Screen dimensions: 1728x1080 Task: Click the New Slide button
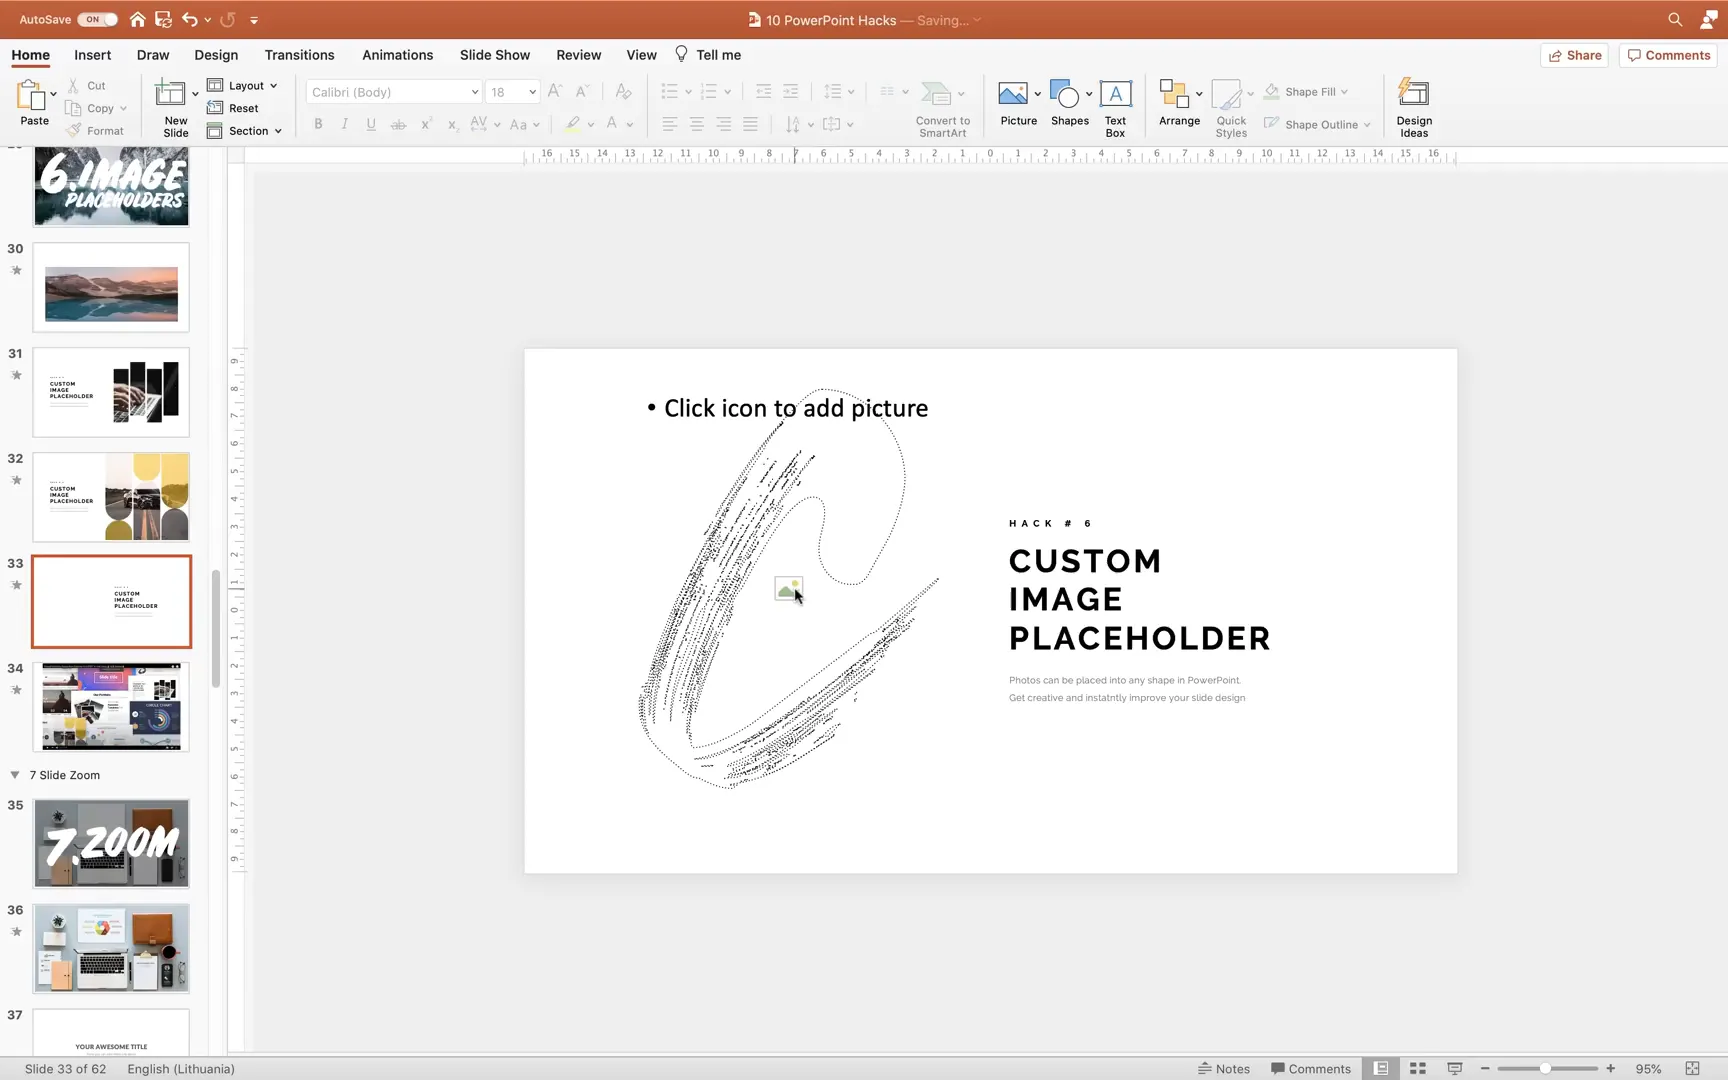(174, 105)
